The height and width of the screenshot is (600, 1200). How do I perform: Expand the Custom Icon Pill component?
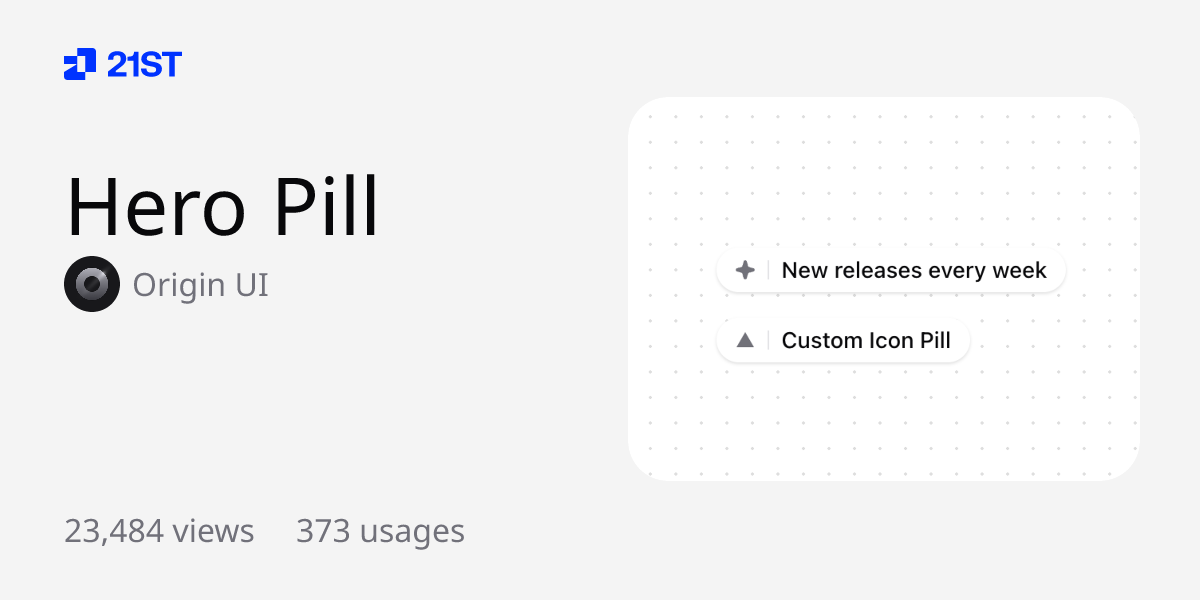[x=843, y=340]
